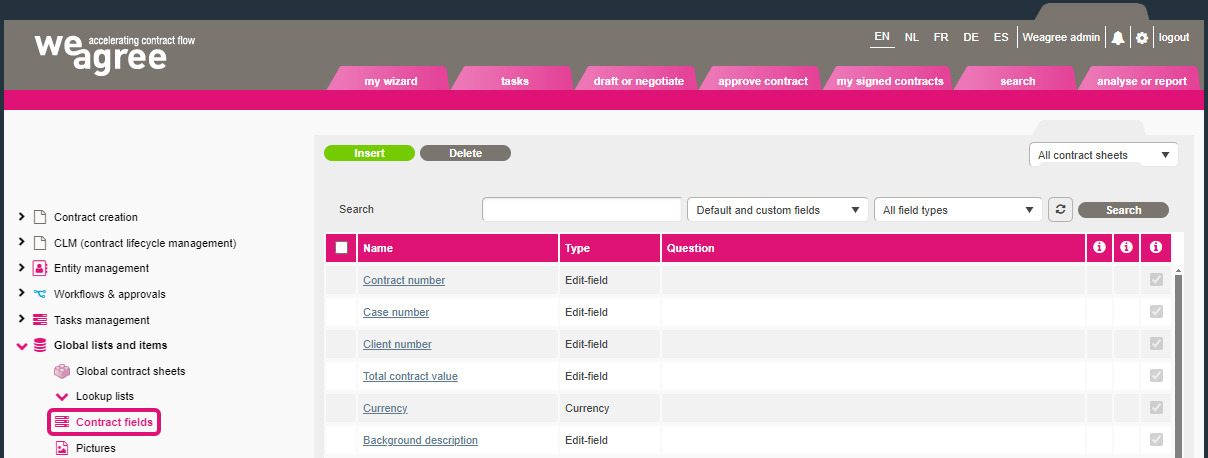Click into the Search text field
This screenshot has height=458, width=1208.
582,210
